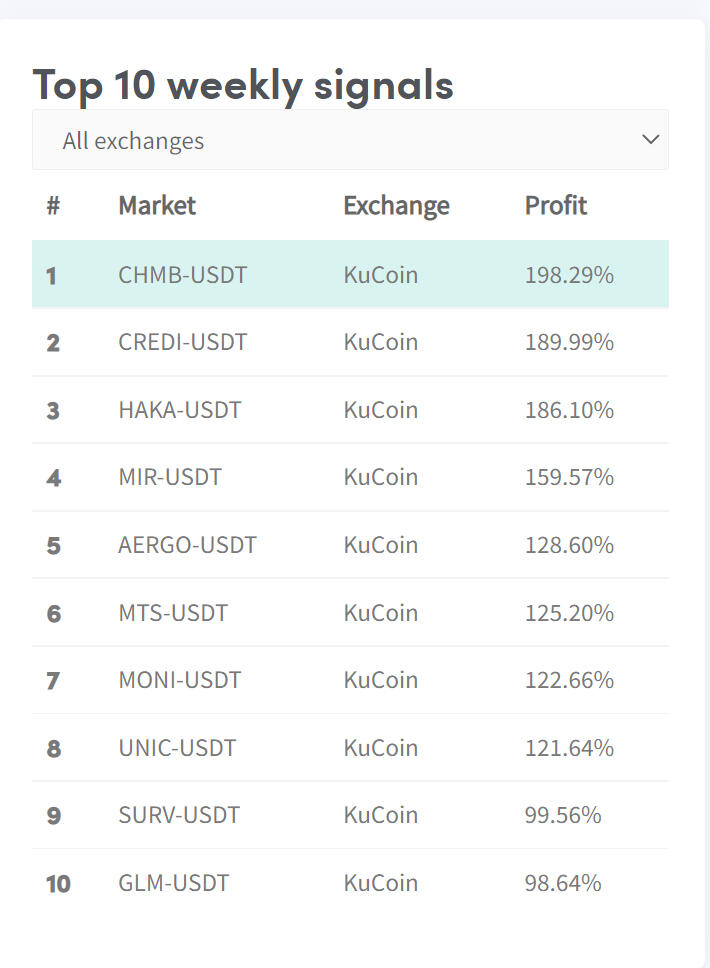
Task: Click the dropdown chevron arrow
Action: (x=651, y=139)
